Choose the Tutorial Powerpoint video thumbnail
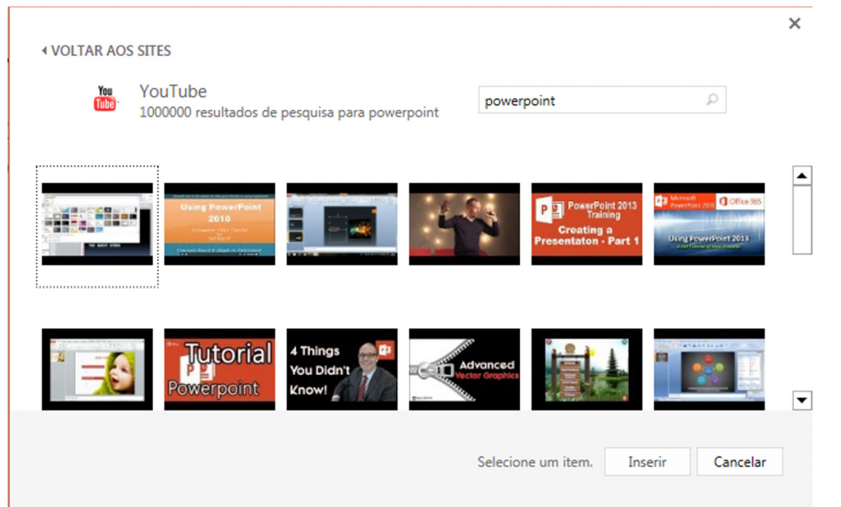The image size is (841, 507). (219, 369)
